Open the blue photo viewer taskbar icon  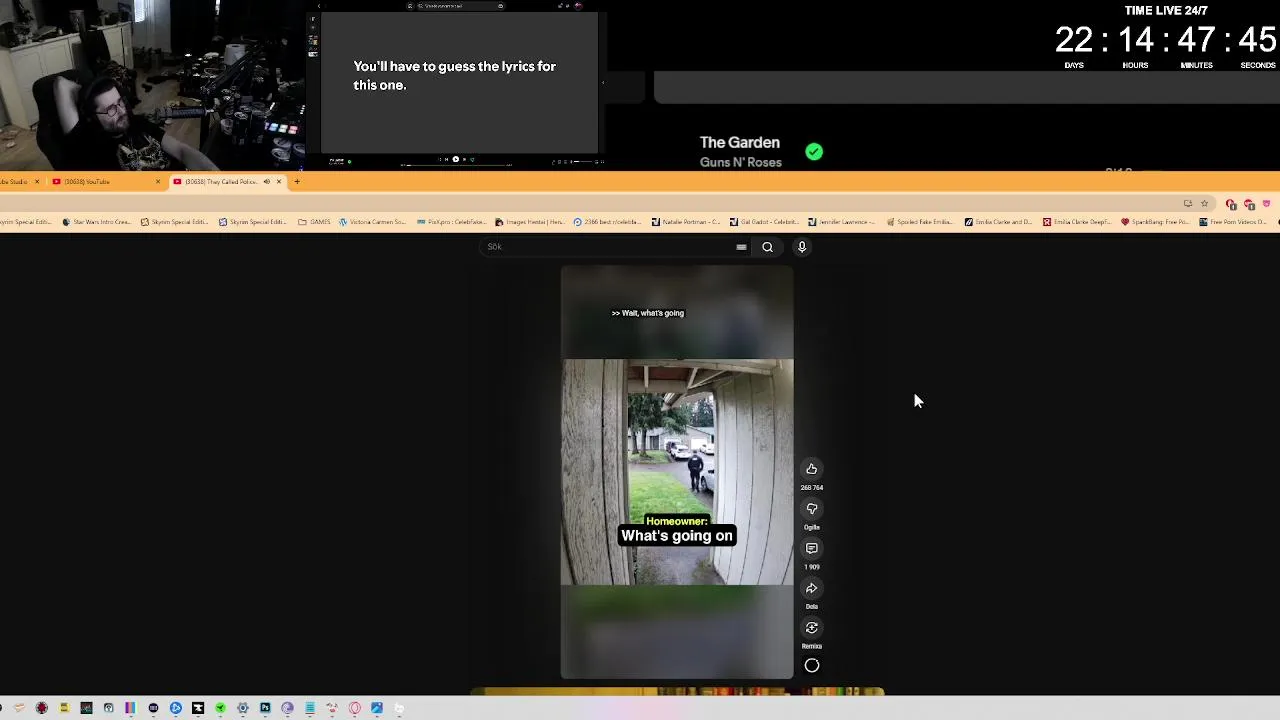(377, 708)
